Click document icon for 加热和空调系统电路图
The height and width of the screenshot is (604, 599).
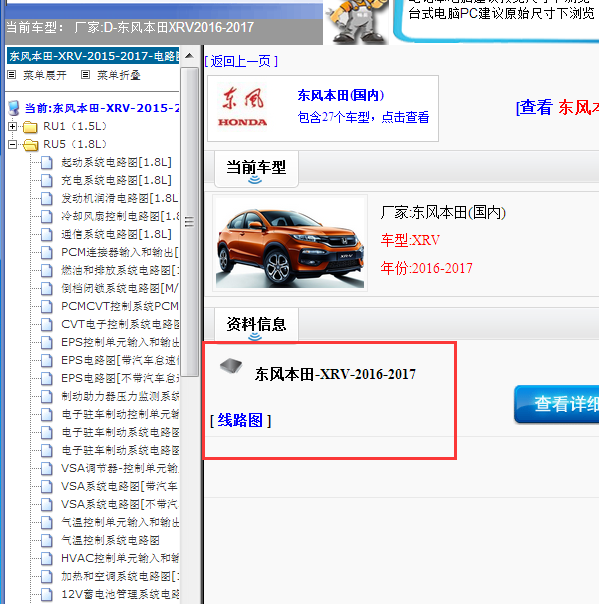(47, 576)
